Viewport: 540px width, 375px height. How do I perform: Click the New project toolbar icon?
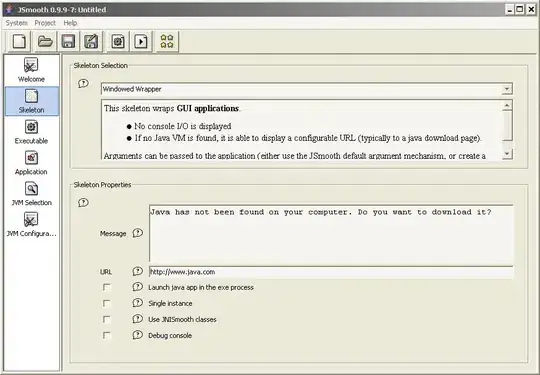pos(19,42)
